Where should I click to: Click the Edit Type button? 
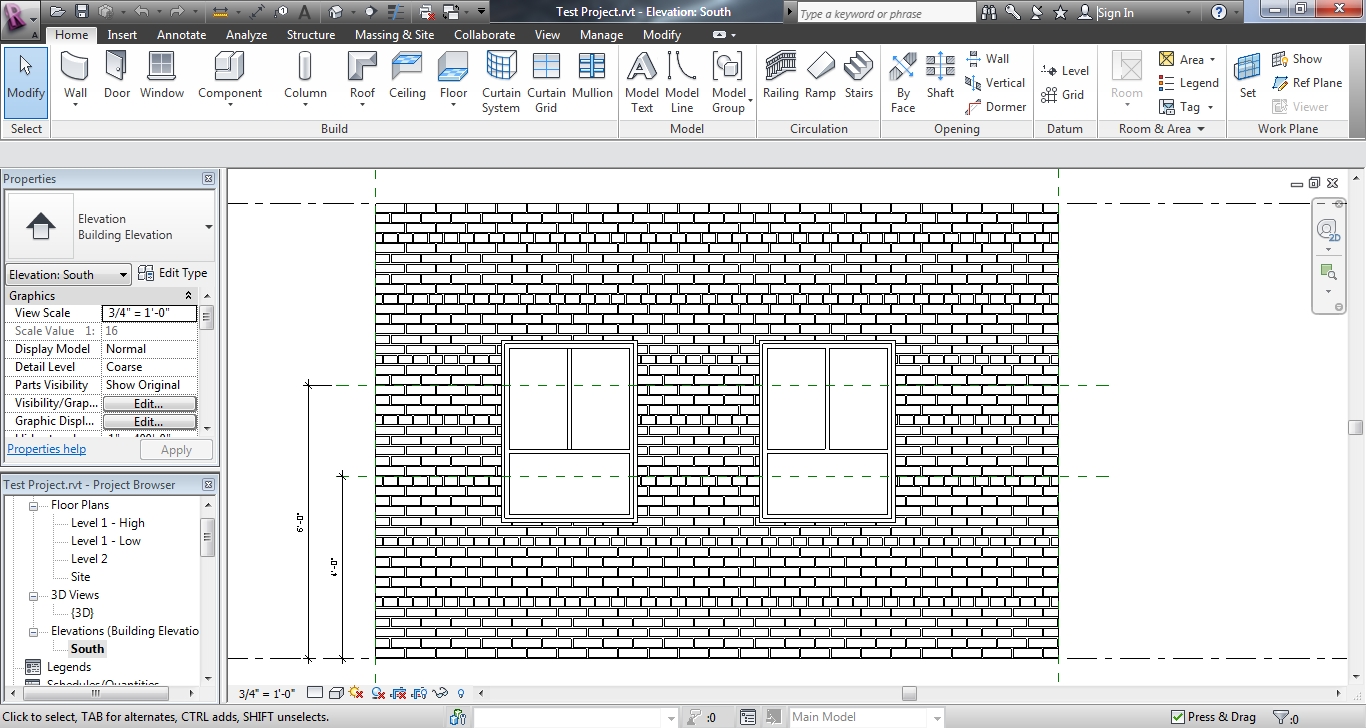click(173, 273)
